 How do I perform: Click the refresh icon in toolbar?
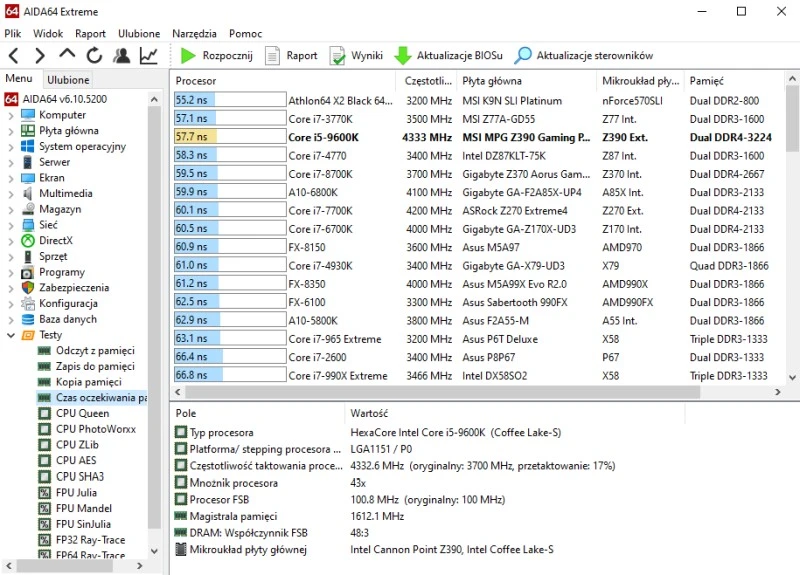94,55
